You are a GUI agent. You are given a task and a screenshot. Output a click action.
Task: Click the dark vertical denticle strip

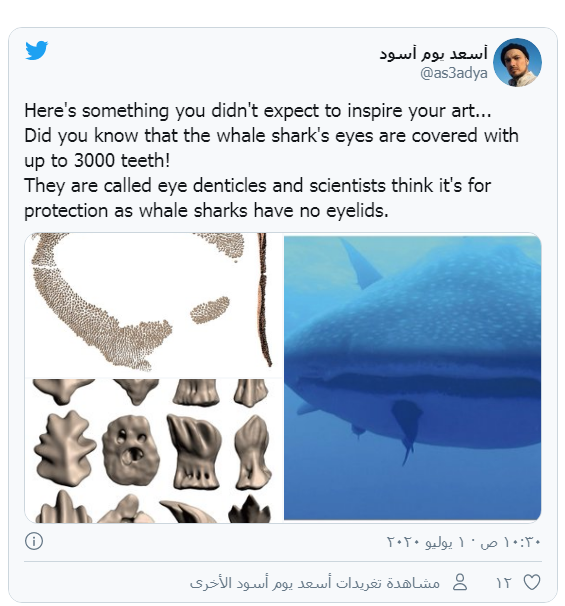[x=265, y=300]
